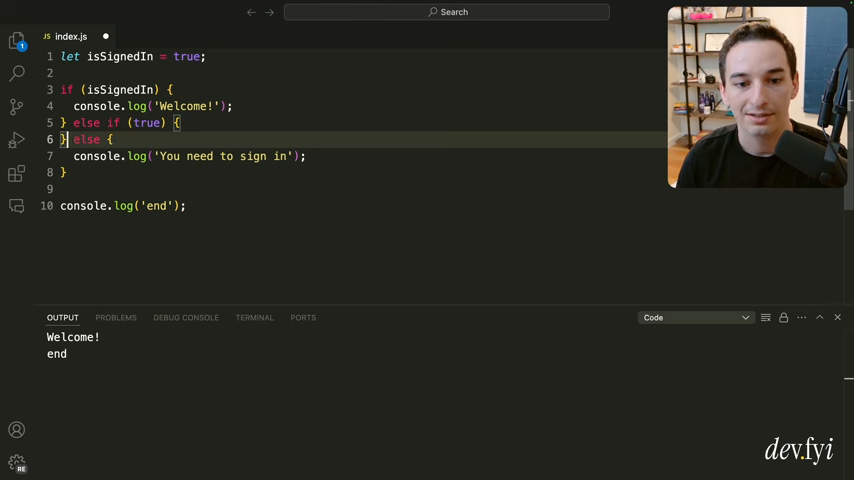Open the Chat view icon

pos(17,206)
